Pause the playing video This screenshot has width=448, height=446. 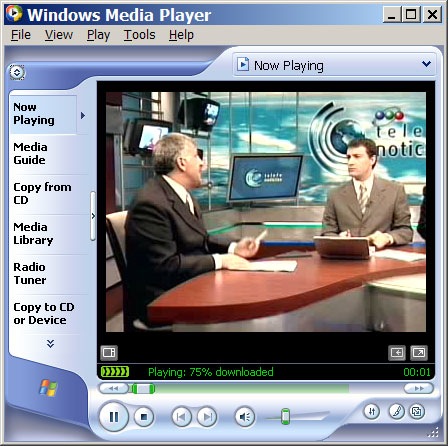(x=114, y=417)
